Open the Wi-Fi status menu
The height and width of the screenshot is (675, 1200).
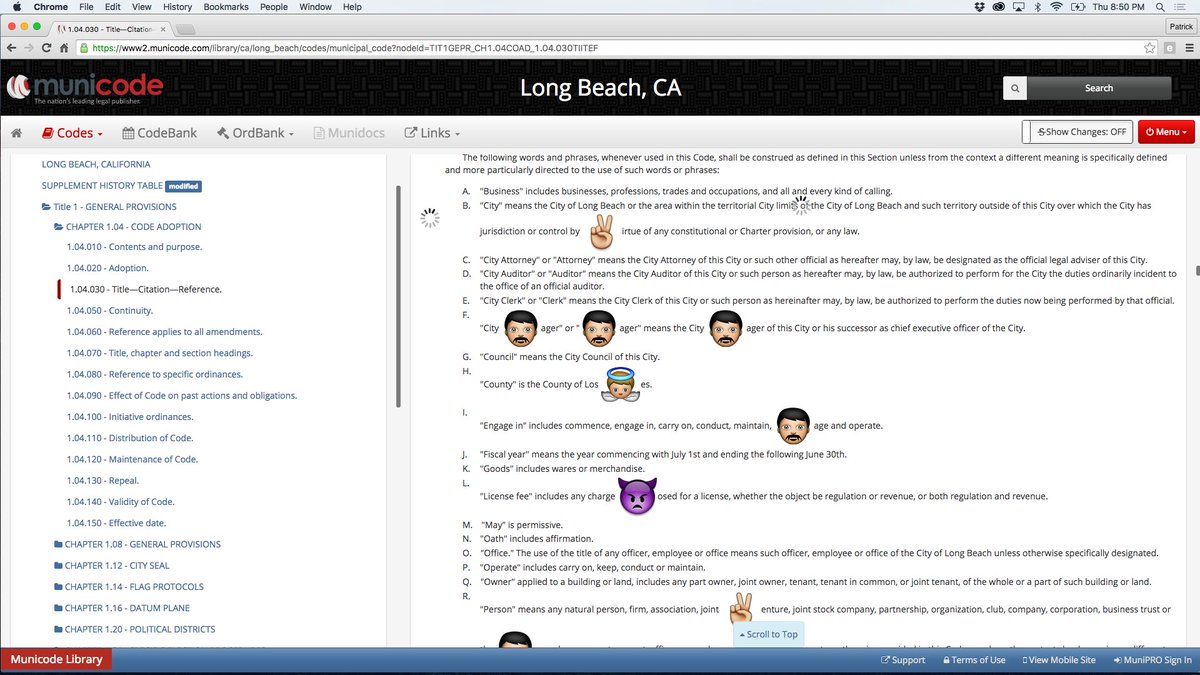point(1058,7)
